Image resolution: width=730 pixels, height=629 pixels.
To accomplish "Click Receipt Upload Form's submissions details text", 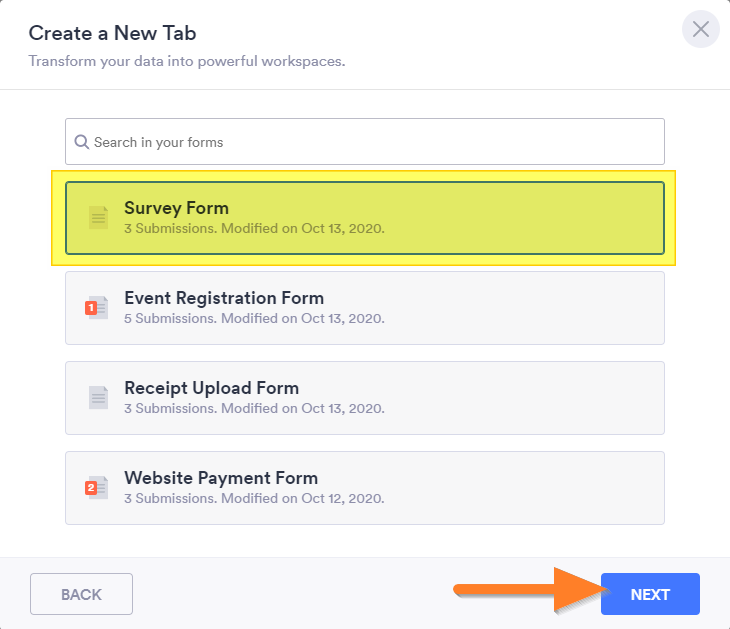I will click(254, 408).
